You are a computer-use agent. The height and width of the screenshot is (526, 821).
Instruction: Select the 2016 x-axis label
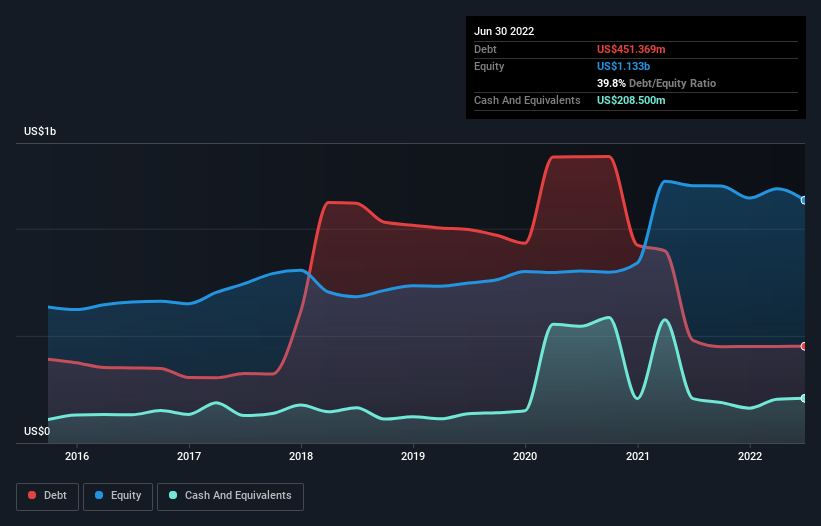[x=77, y=456]
